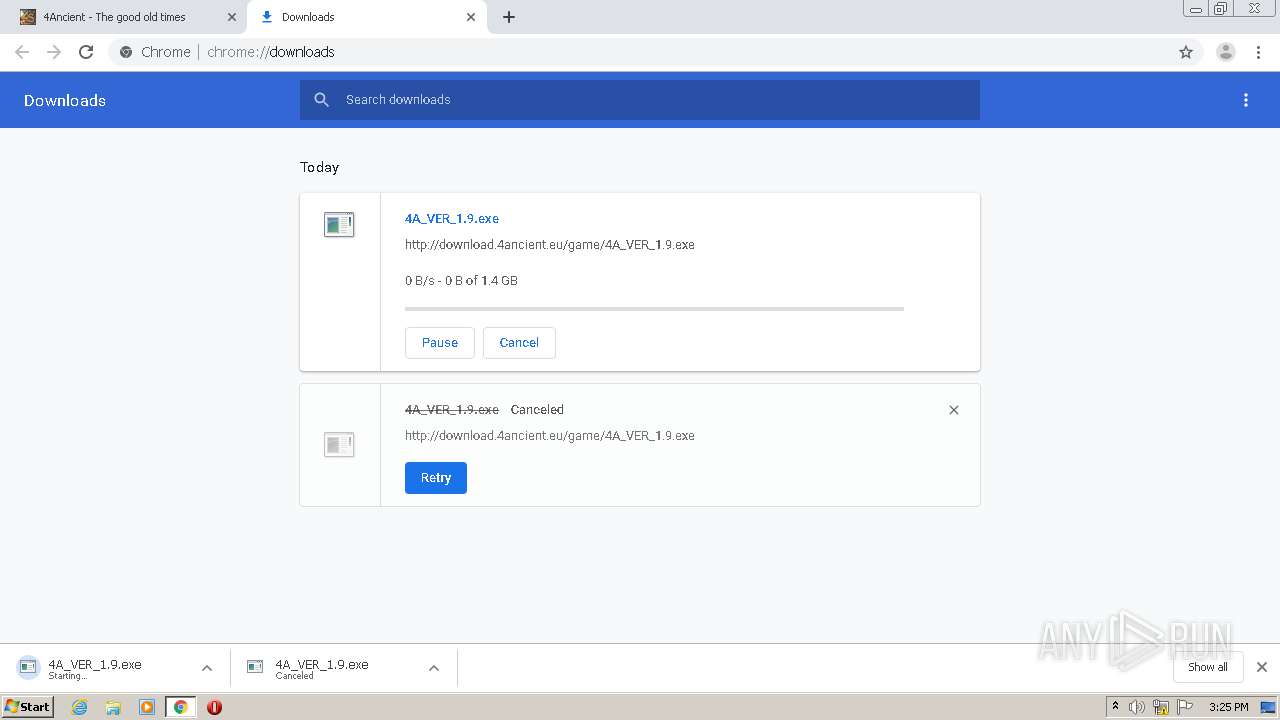Viewport: 1280px width, 720px height.
Task: Reload the downloads page
Action: coord(86,52)
